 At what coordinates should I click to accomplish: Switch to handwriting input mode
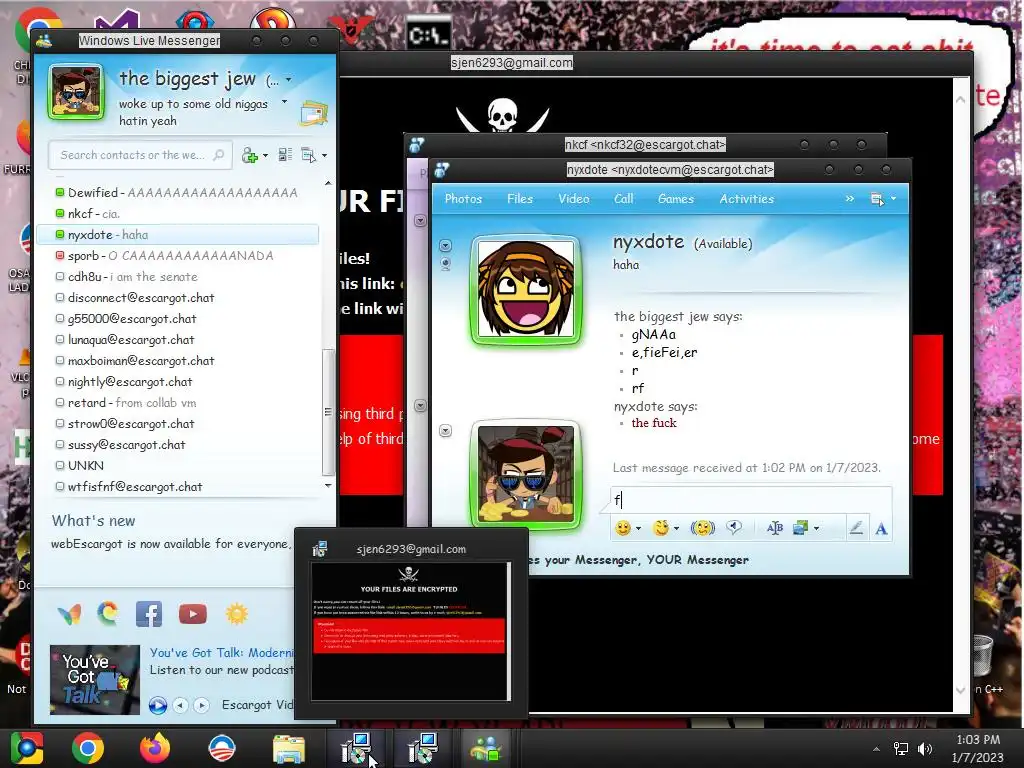point(856,528)
